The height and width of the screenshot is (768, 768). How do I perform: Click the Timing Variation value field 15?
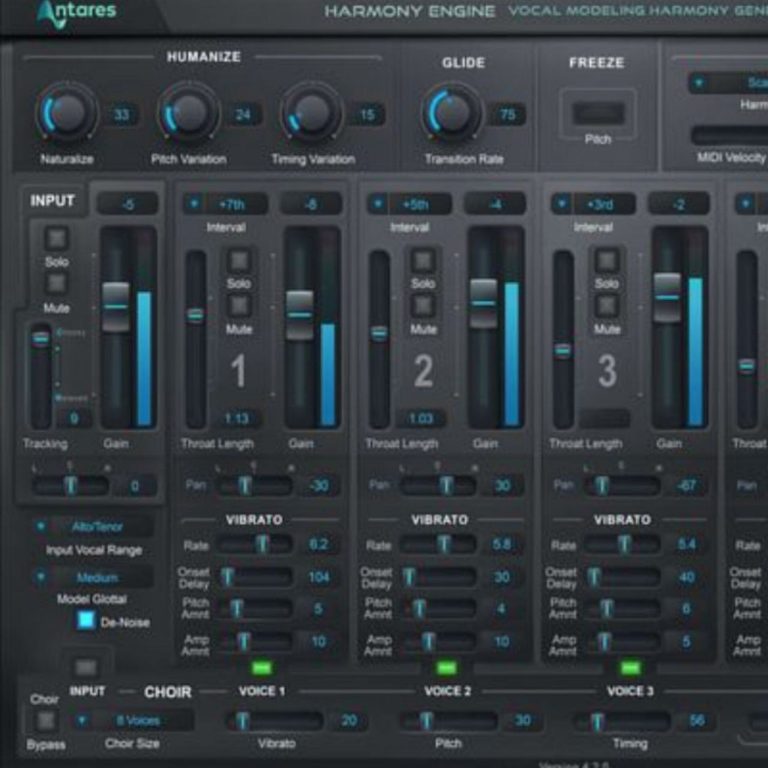367,115
